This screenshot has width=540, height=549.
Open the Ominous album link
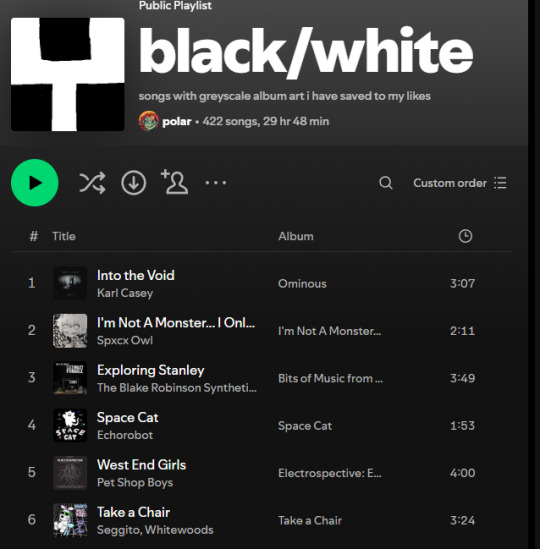point(302,284)
